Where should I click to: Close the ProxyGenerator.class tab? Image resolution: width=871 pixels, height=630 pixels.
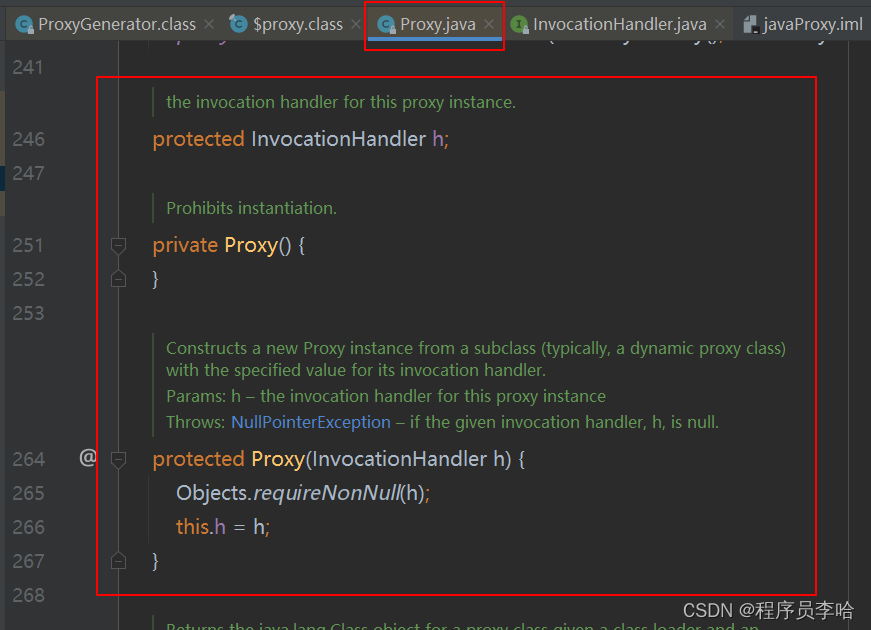click(209, 24)
